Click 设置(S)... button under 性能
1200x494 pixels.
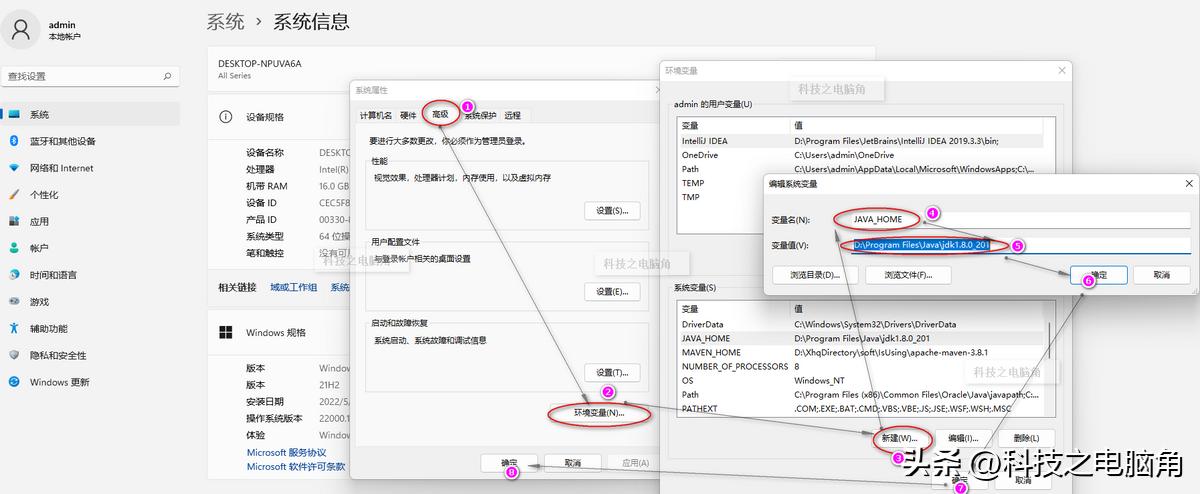pyautogui.click(x=612, y=211)
